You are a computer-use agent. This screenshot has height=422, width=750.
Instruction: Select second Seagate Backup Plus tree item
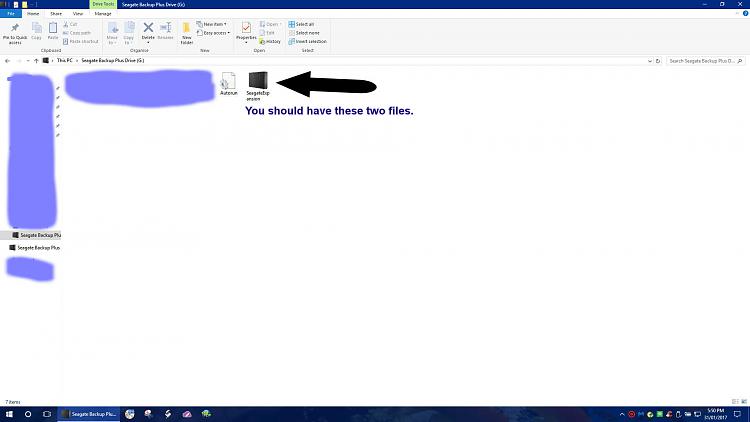[34, 248]
